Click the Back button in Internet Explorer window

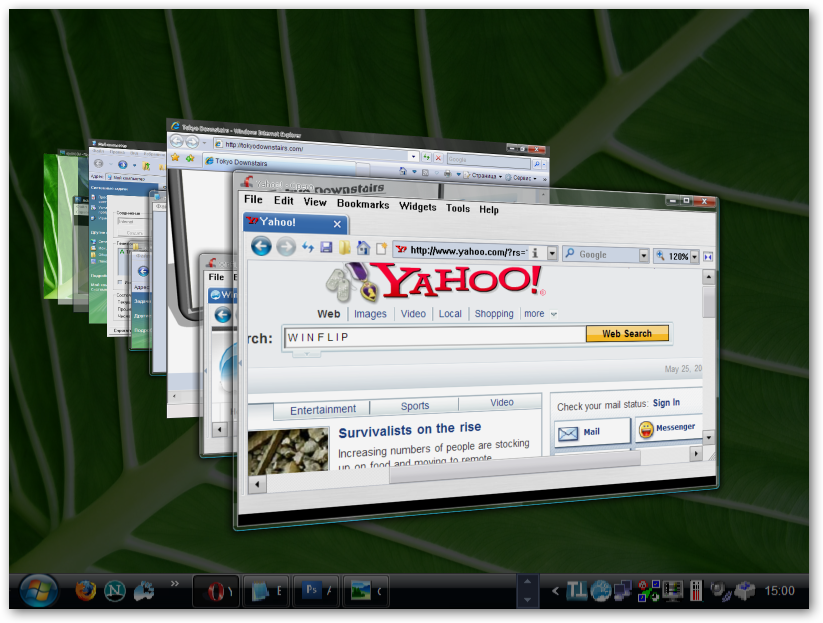(177, 141)
